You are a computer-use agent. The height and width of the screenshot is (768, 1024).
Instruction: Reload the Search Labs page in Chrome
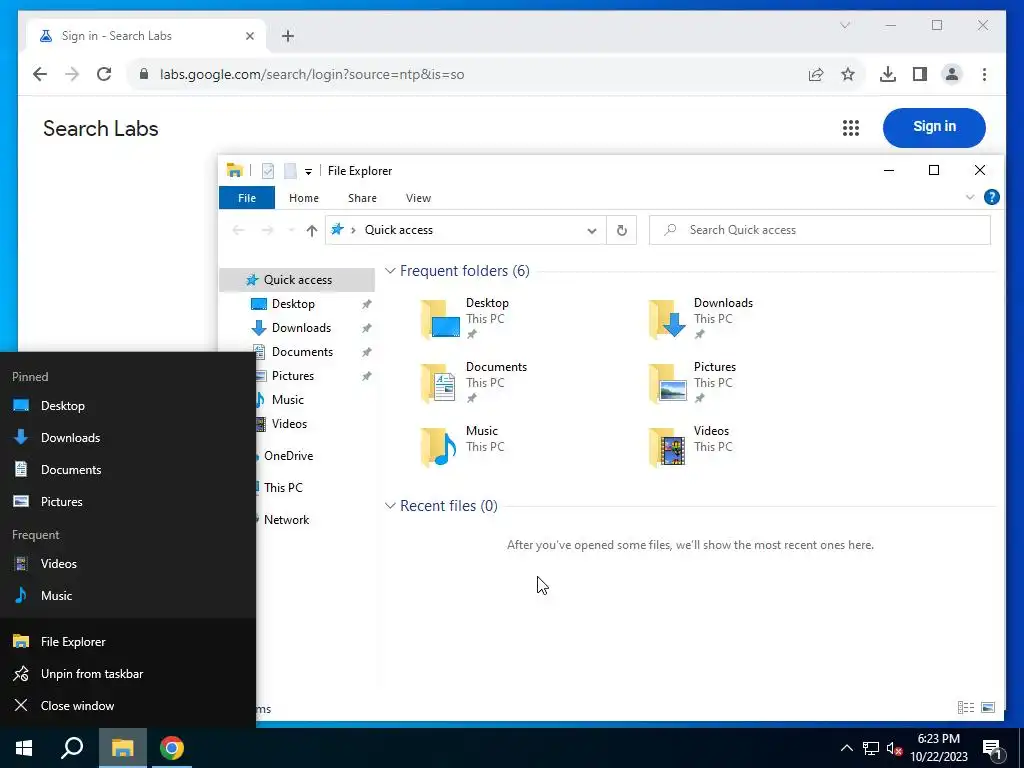click(104, 74)
